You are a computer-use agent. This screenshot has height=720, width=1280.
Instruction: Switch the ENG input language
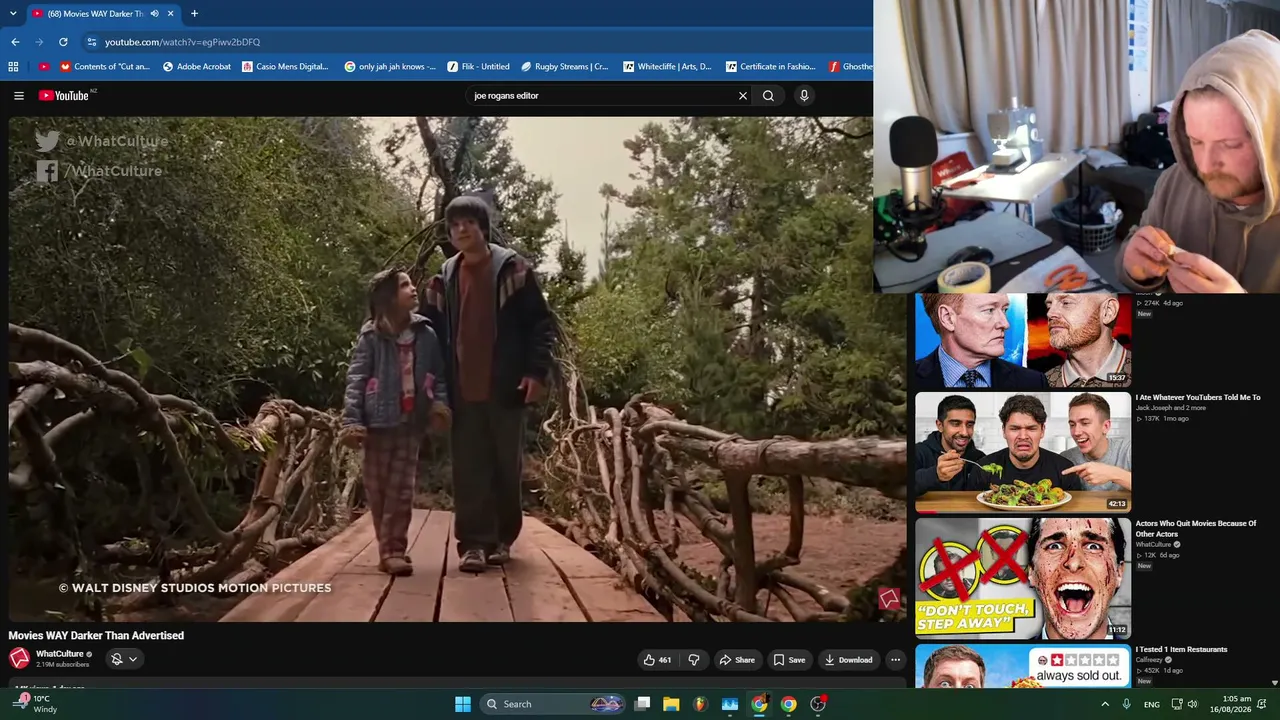(1152, 704)
